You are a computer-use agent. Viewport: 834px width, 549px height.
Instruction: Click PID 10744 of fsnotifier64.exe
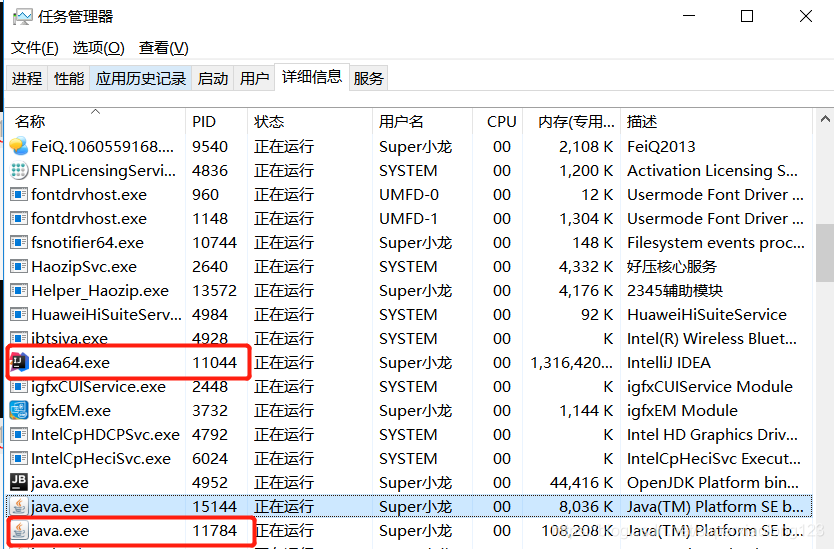(214, 243)
